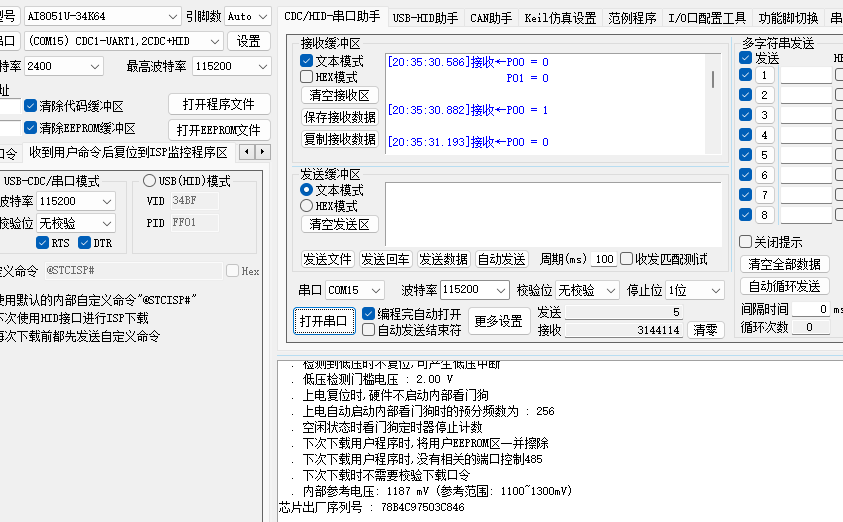Click the VID field 34BF
Screen dimensions: 843x522
[195, 201]
